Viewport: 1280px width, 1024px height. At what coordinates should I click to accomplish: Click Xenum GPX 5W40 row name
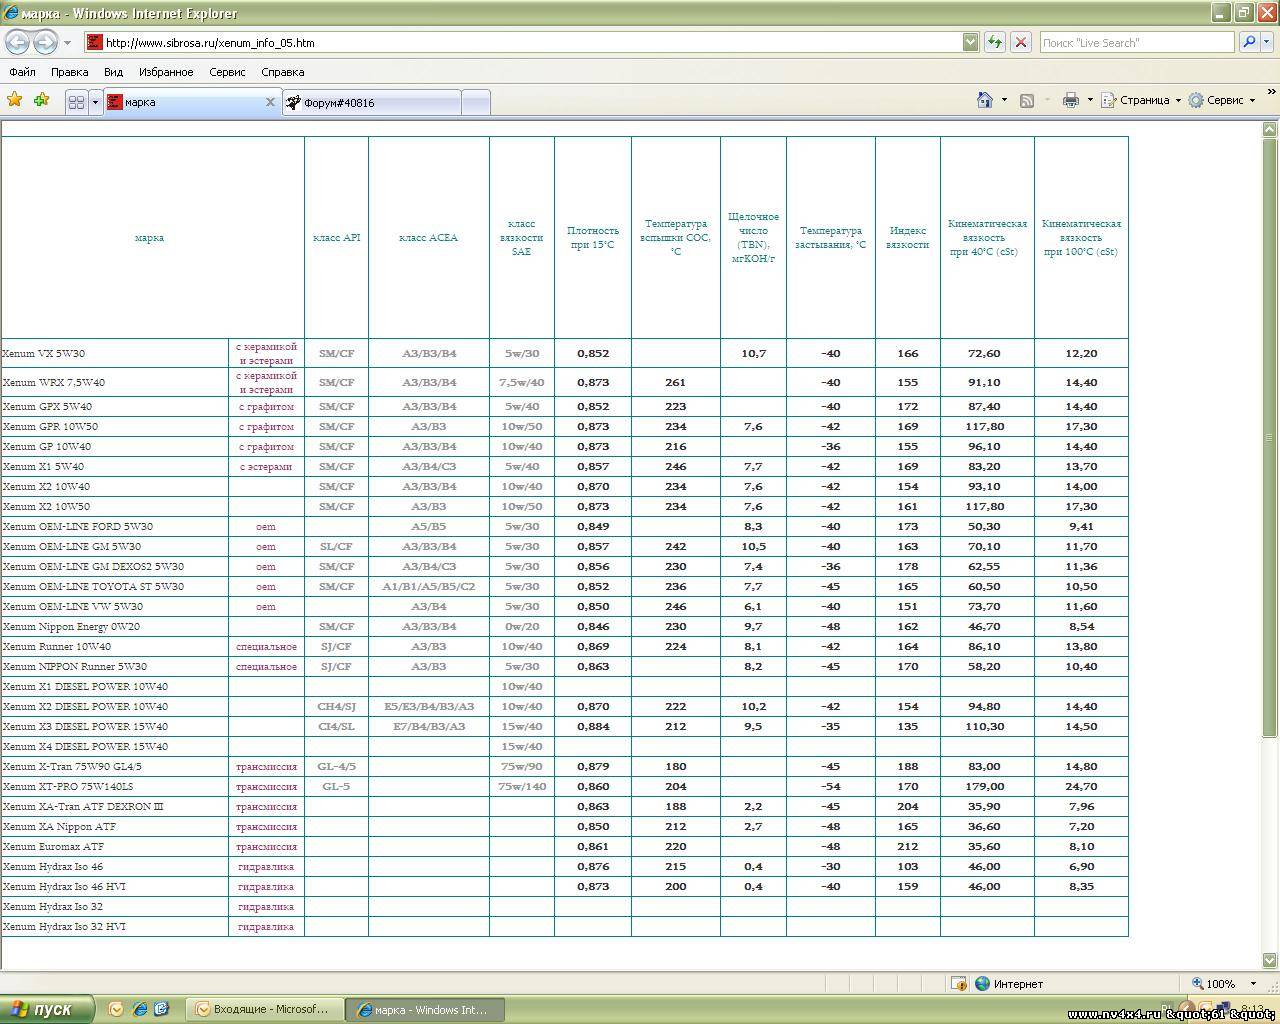[47, 406]
